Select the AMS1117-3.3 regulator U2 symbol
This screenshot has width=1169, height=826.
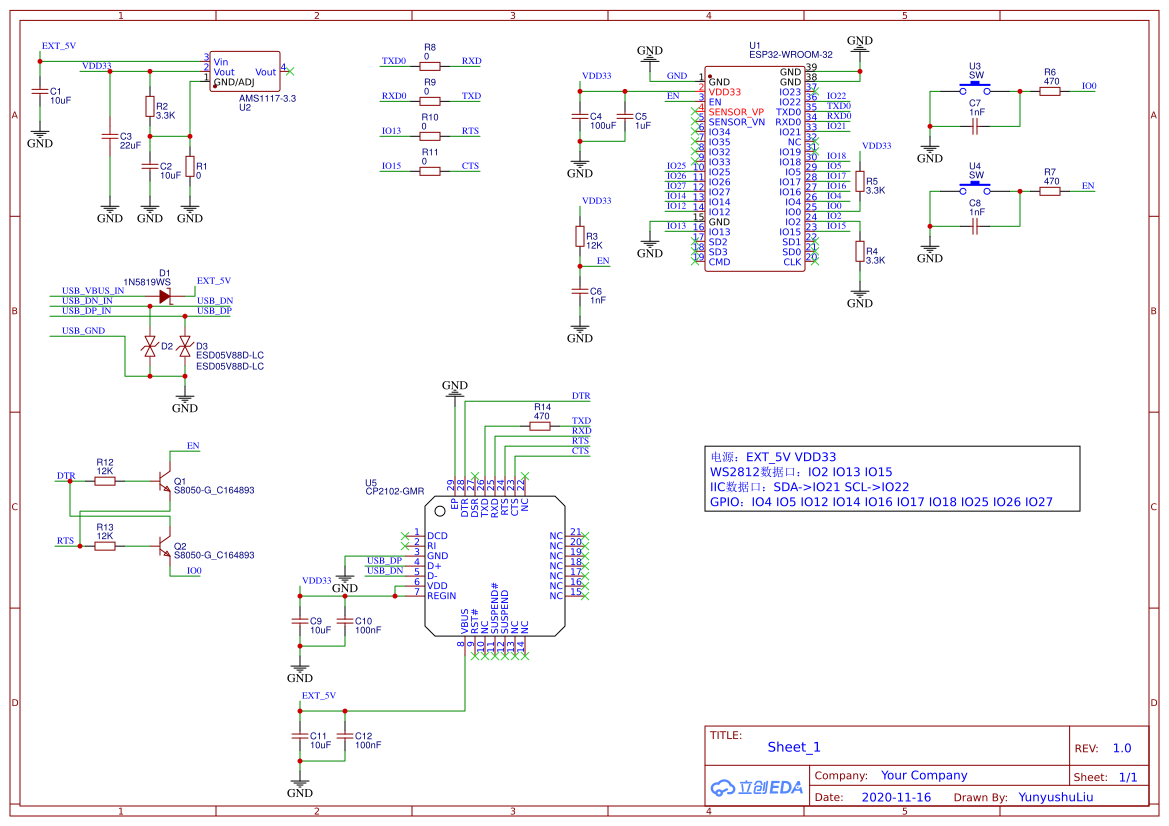[x=245, y=72]
